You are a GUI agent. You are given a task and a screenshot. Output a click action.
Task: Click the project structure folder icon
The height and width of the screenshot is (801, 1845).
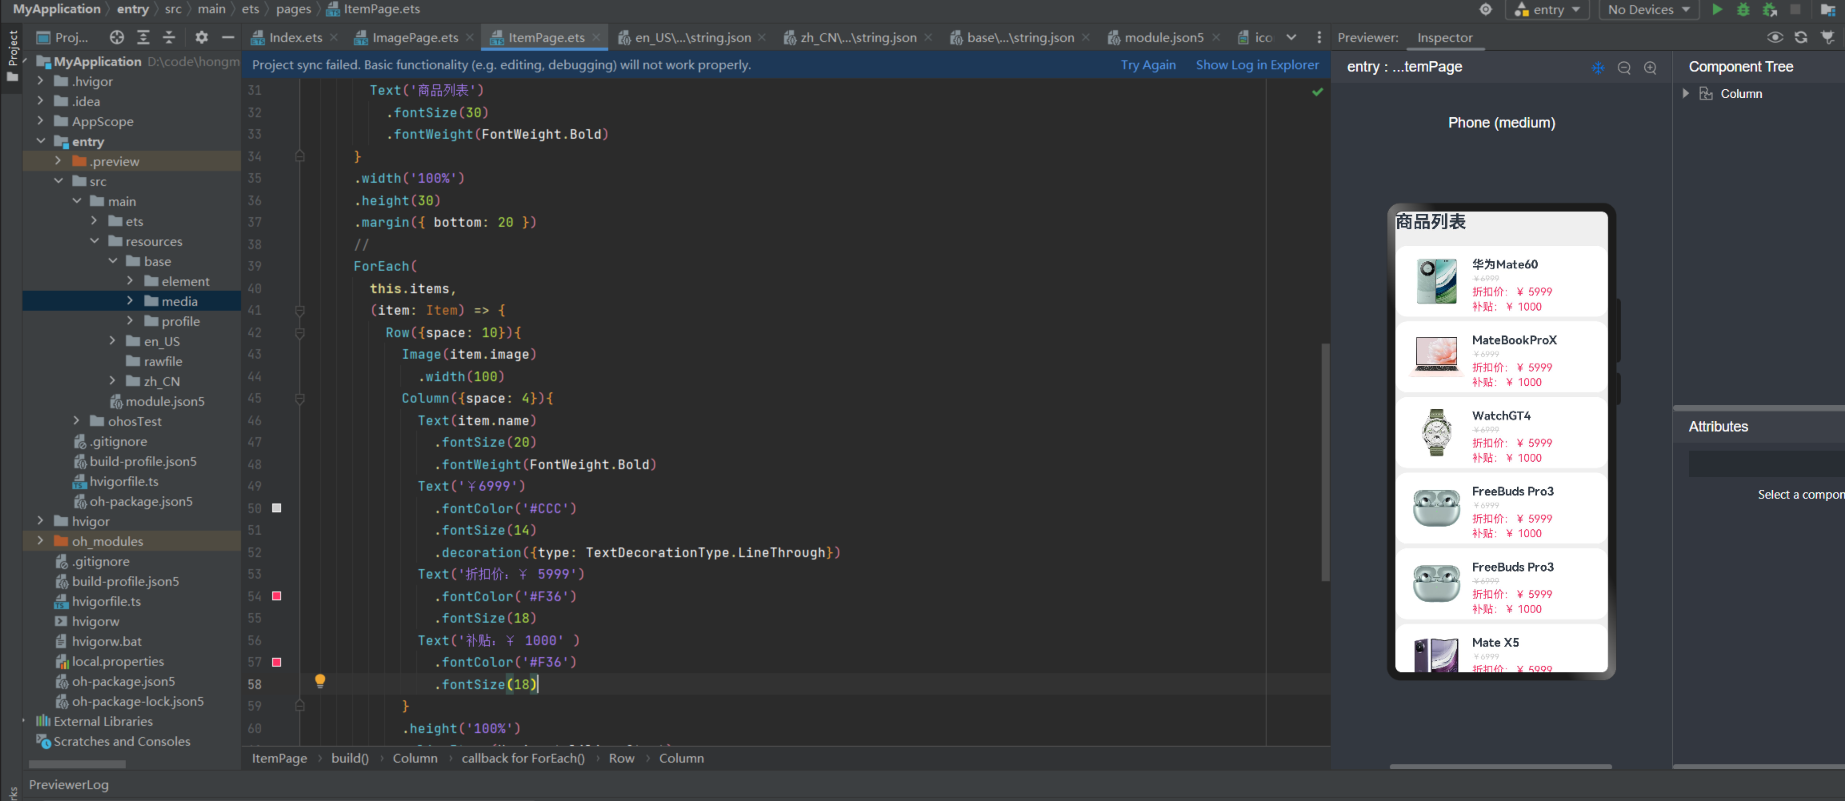click(1828, 9)
